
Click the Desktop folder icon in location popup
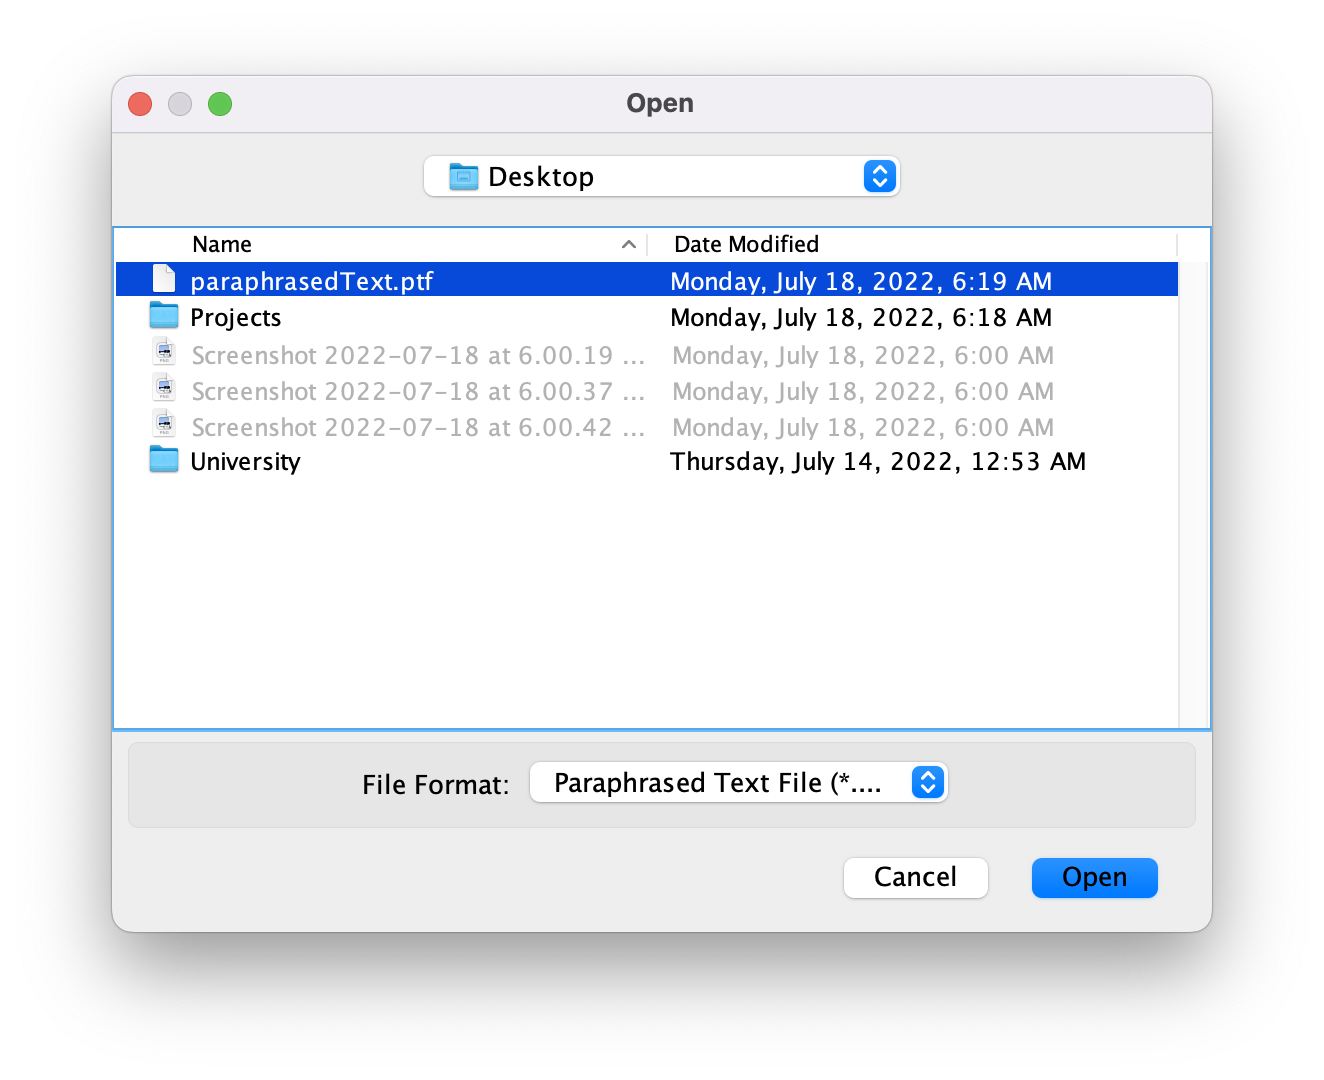(x=463, y=177)
